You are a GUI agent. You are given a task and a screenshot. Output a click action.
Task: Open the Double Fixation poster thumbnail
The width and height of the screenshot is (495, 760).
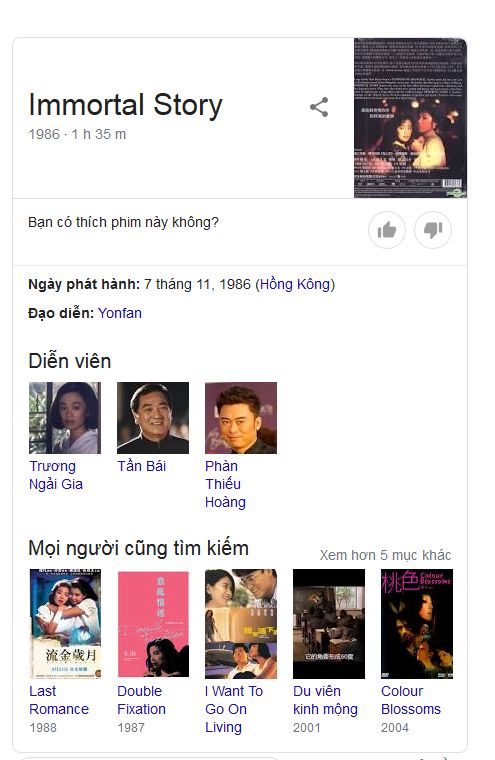153,624
